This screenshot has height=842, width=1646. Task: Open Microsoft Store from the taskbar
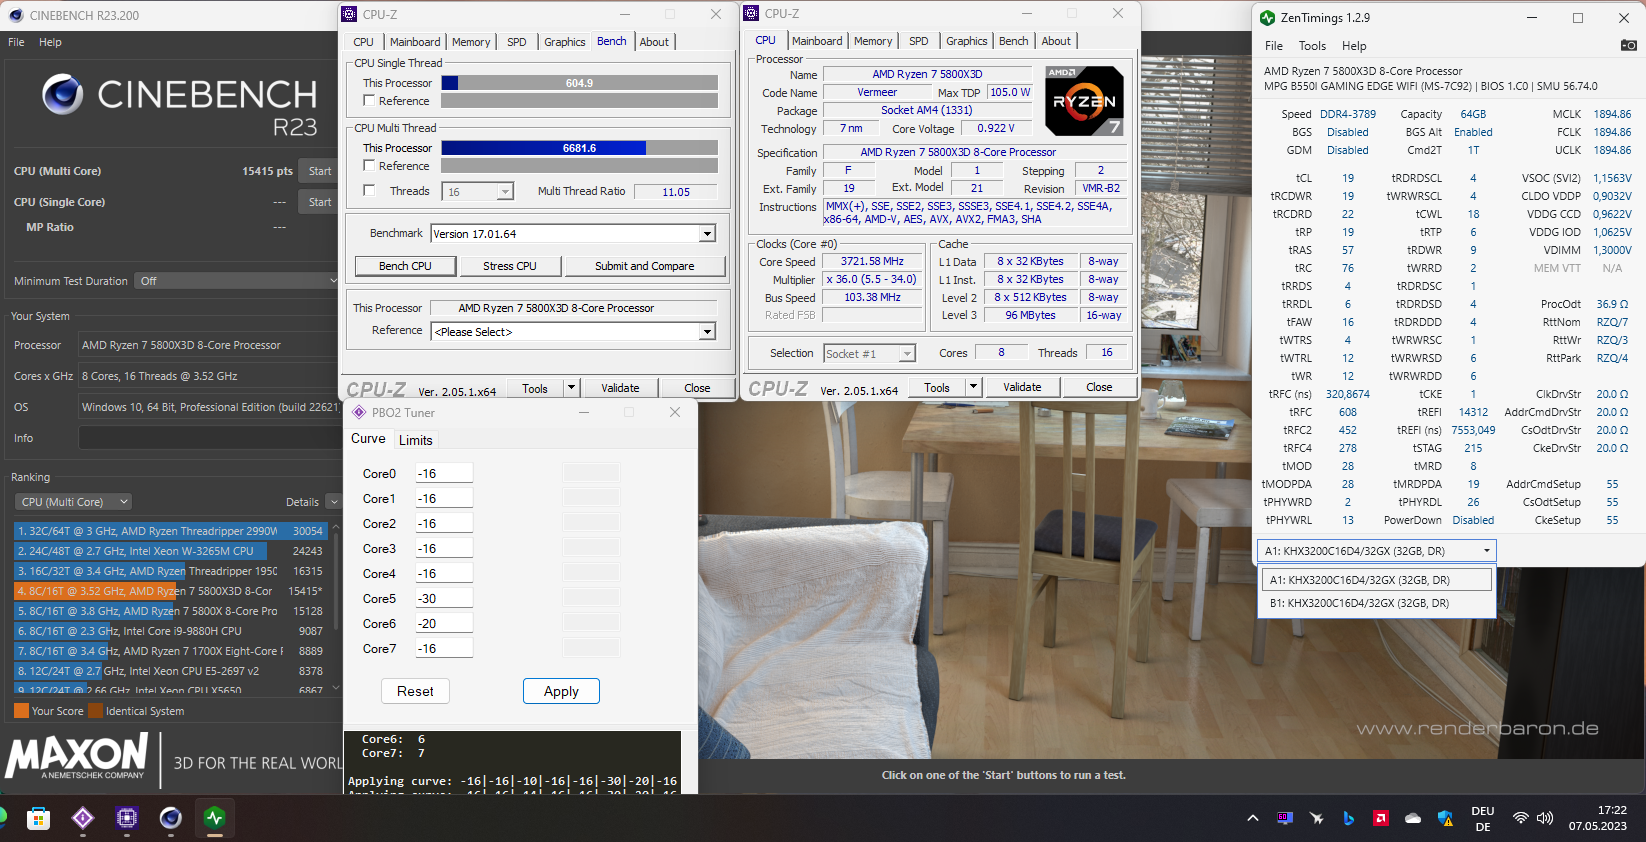coord(38,819)
